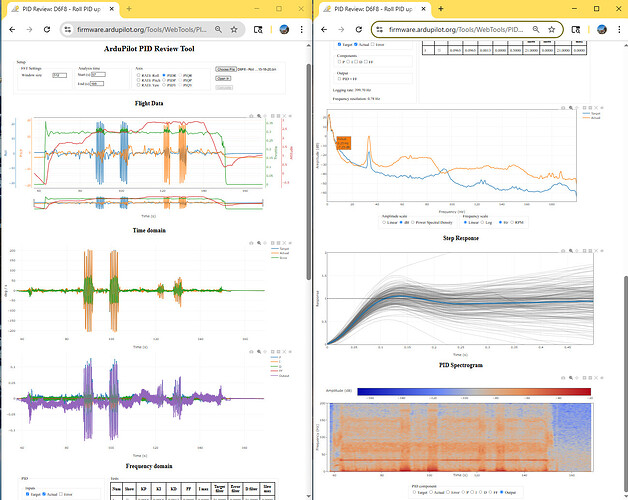Open a new tab in the right browser window
This screenshot has width=628, height=500.
click(441, 8)
